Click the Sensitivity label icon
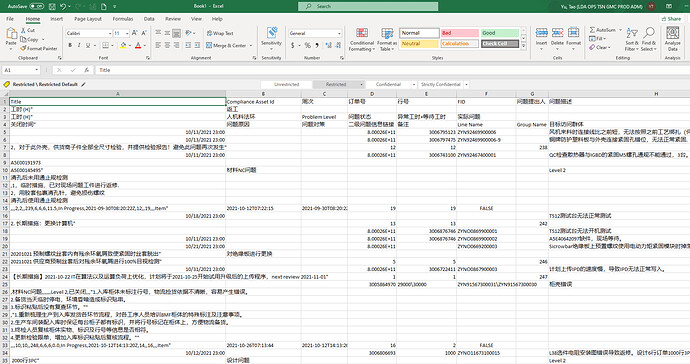The width and height of the screenshot is (690, 364). tap(272, 33)
